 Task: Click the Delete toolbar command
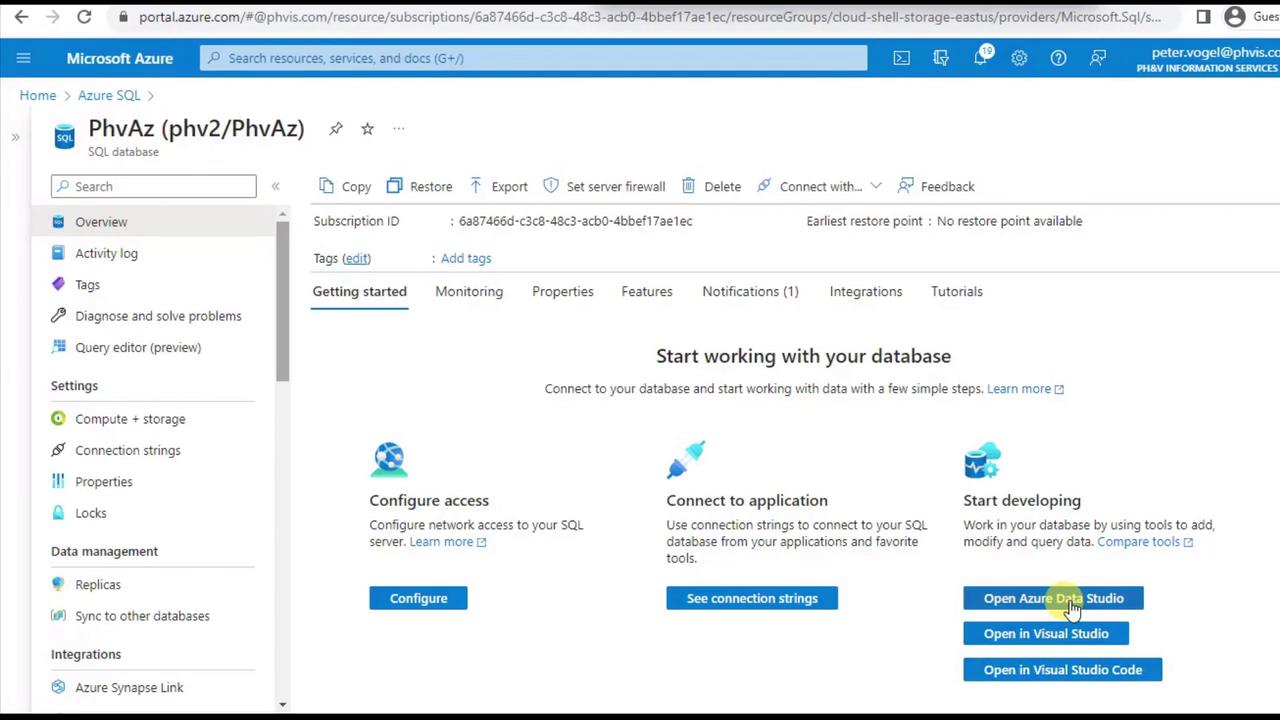(711, 186)
